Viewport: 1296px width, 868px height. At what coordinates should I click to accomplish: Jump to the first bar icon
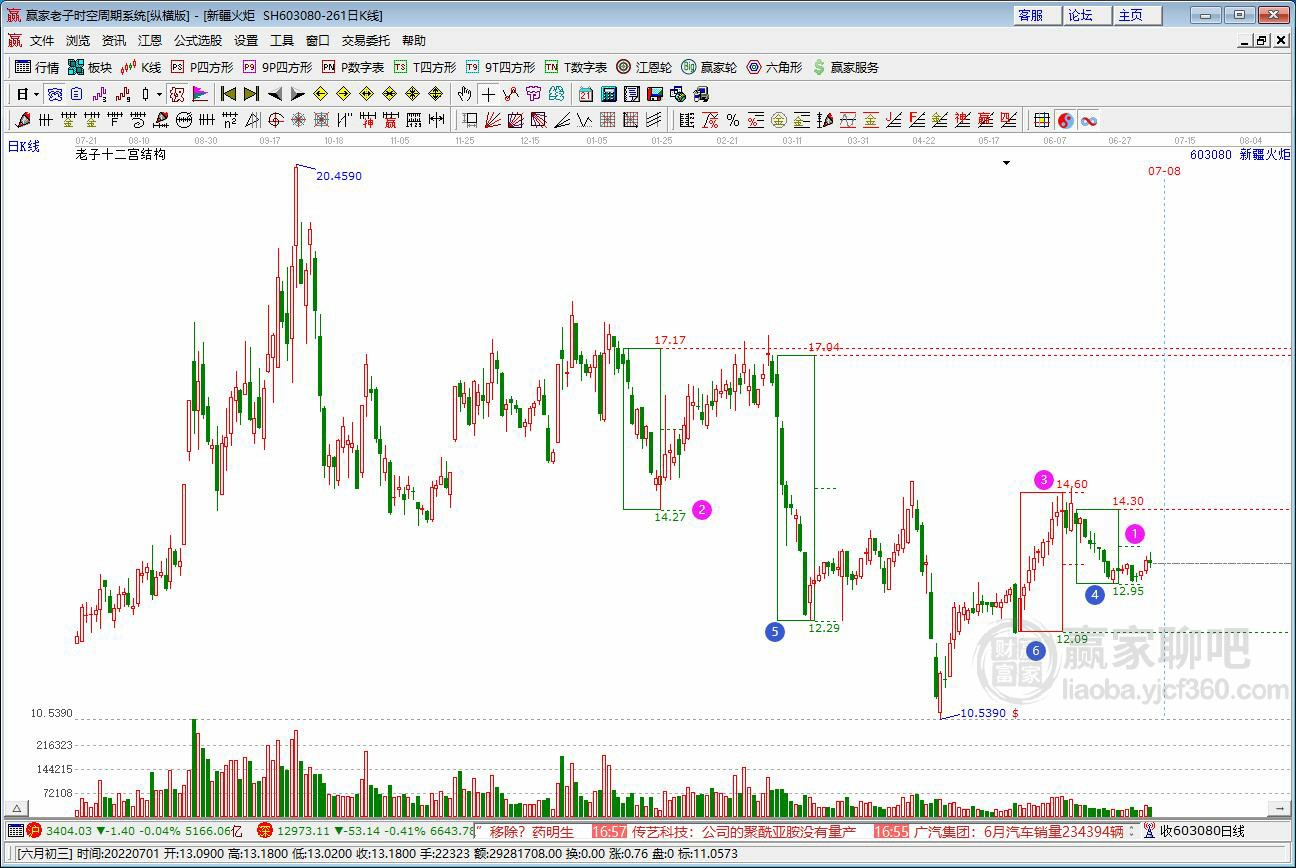228,94
